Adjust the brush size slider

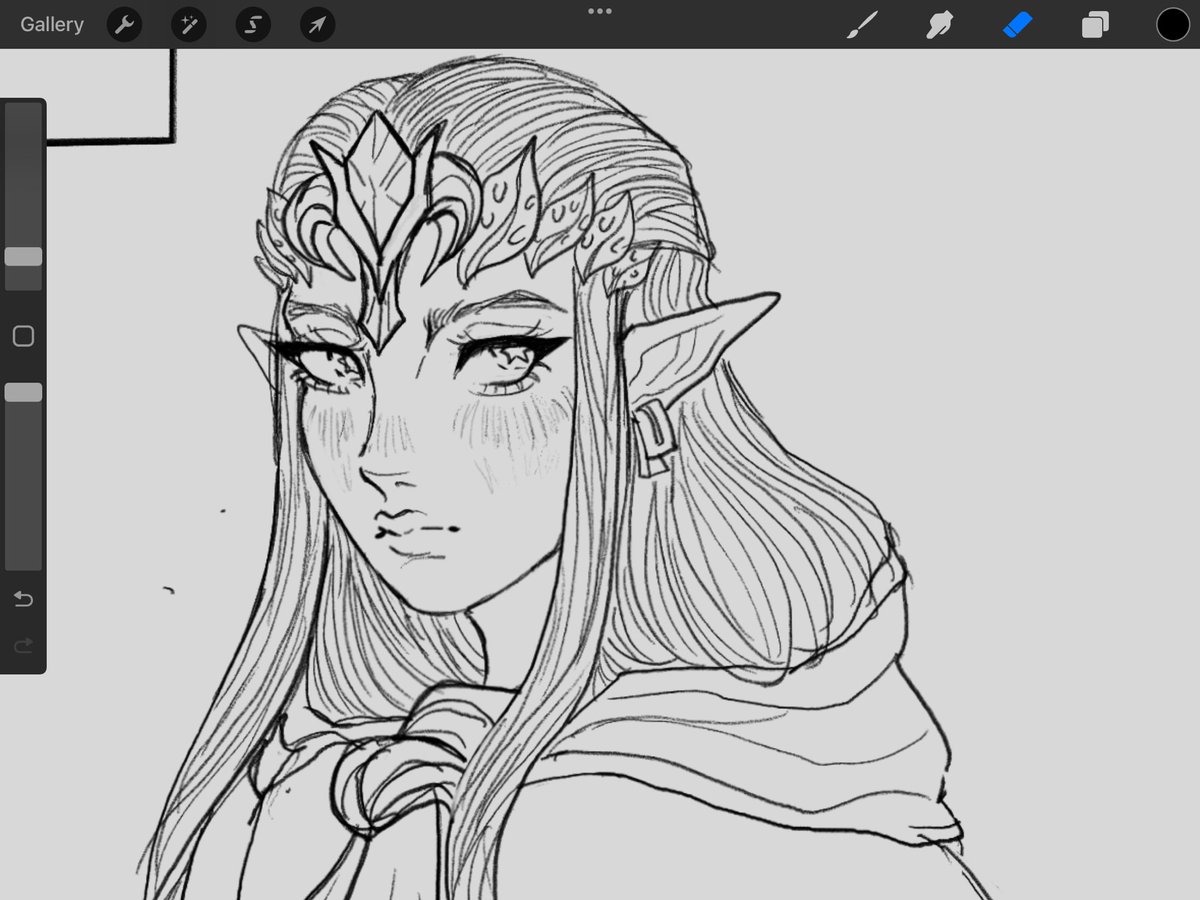(23, 257)
